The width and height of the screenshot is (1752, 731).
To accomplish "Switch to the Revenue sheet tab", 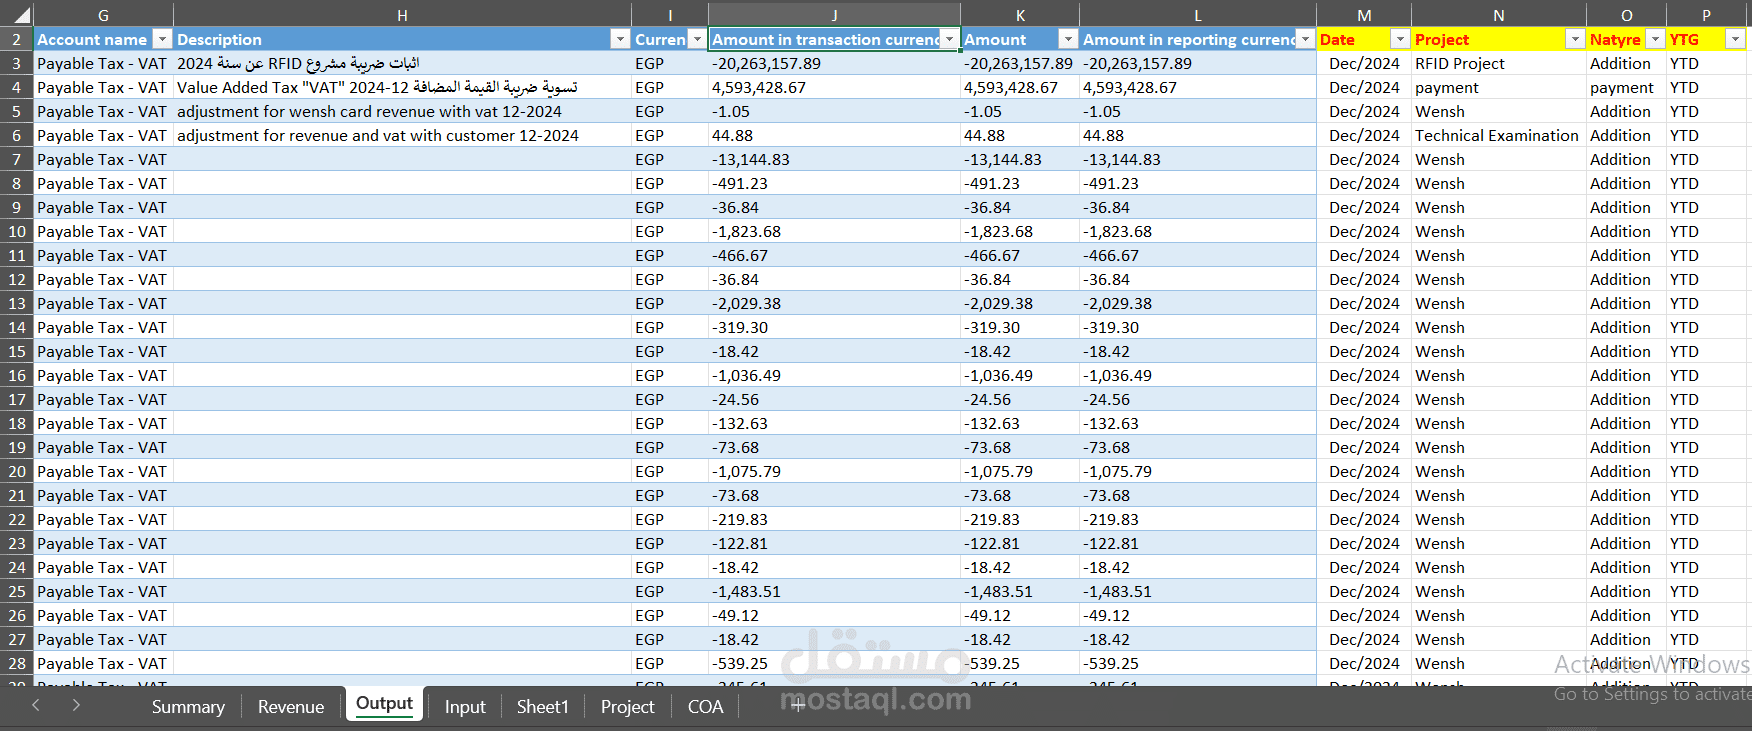I will pos(291,706).
